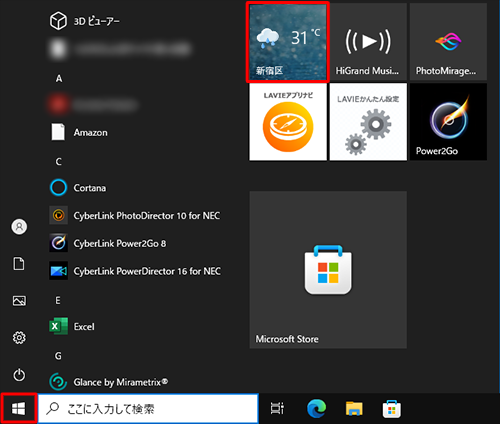This screenshot has width=500, height=424.
Task: Open the Shinjuku weather tile
Action: click(x=288, y=42)
